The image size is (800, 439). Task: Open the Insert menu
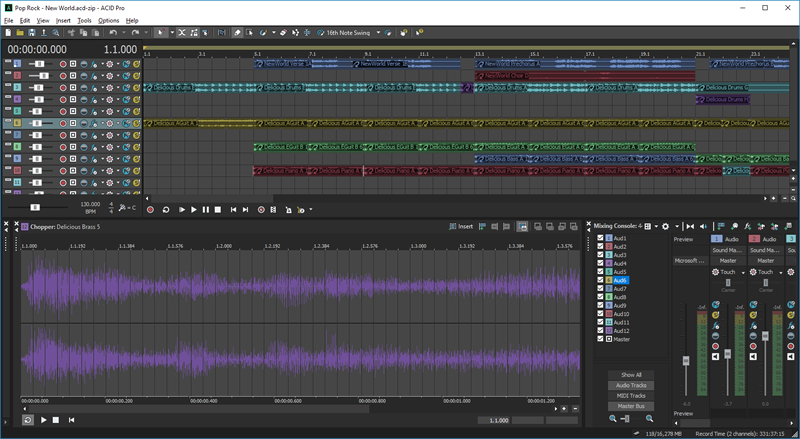(x=63, y=20)
